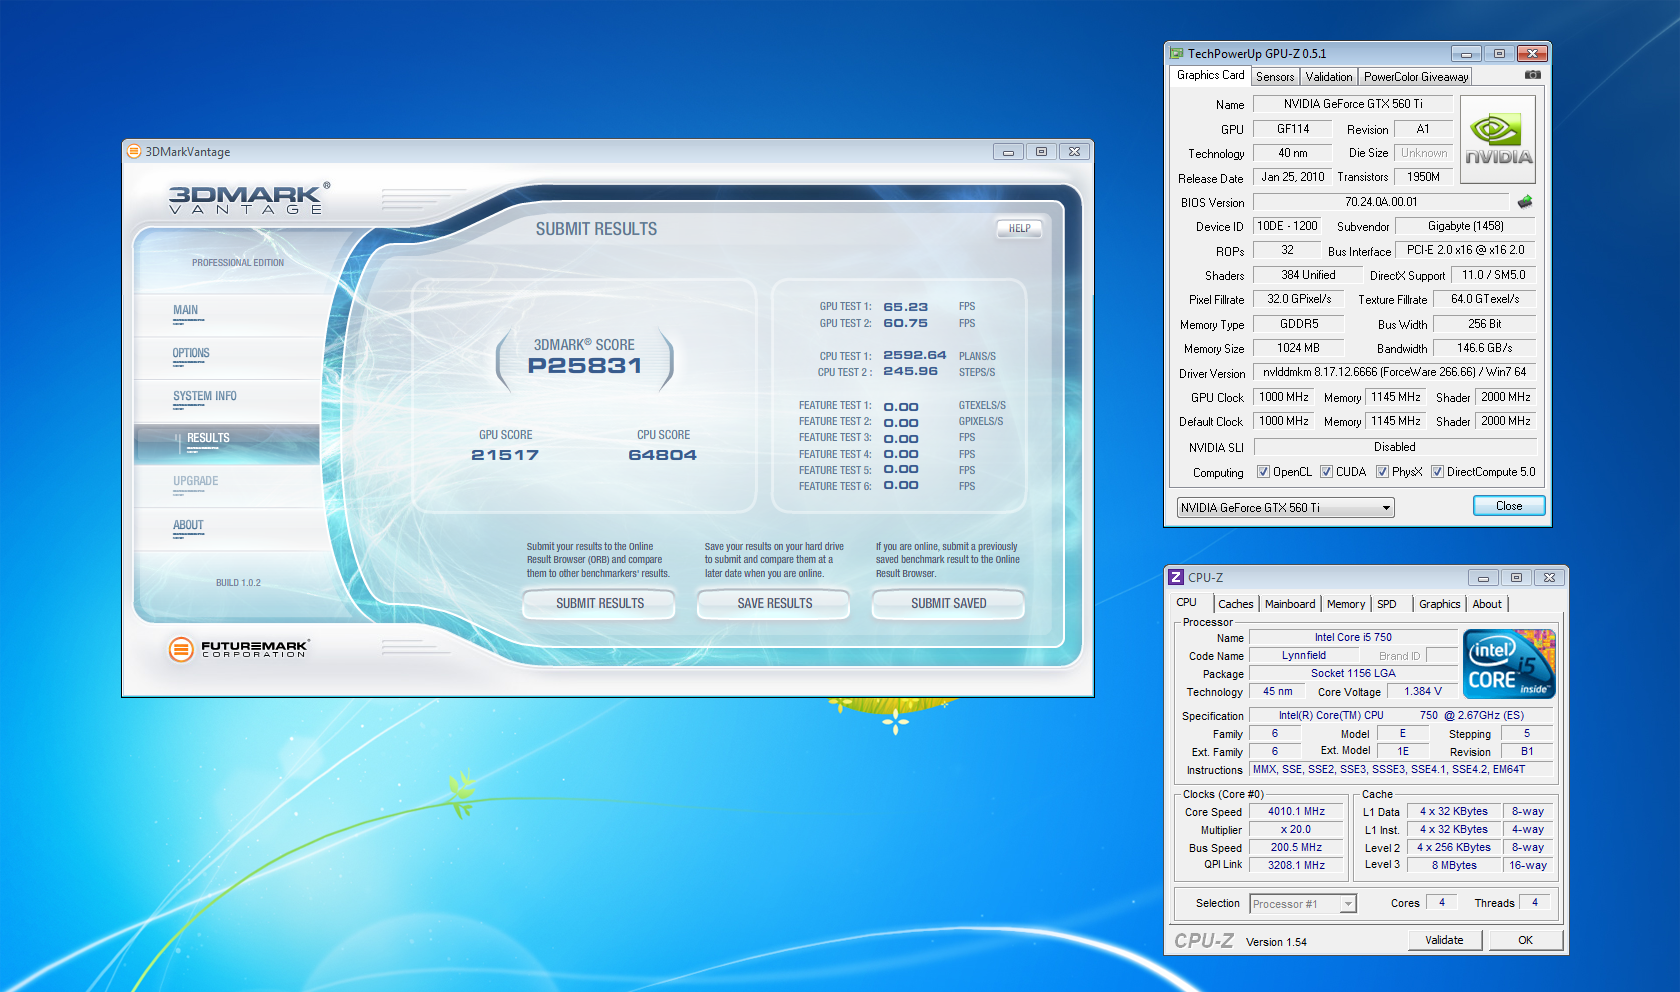Click the Driver Version field in GPU-Z
1680x992 pixels.
point(1394,372)
